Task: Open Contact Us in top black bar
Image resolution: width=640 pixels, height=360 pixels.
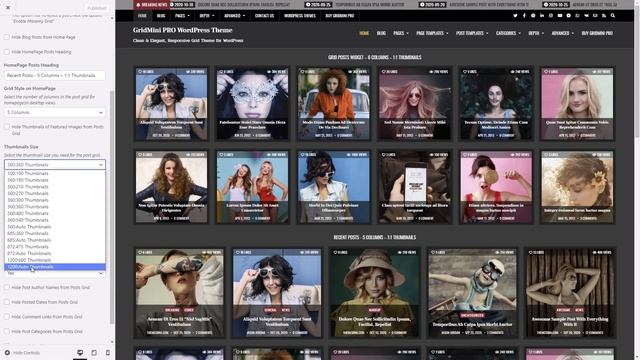Action: pyautogui.click(x=264, y=16)
